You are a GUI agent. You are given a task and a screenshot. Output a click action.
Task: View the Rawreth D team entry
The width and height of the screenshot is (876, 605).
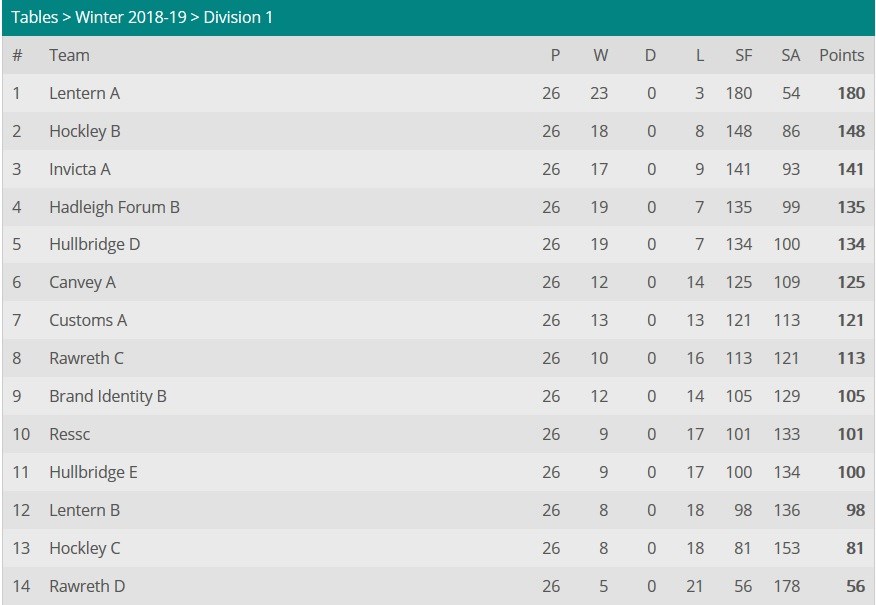click(87, 586)
